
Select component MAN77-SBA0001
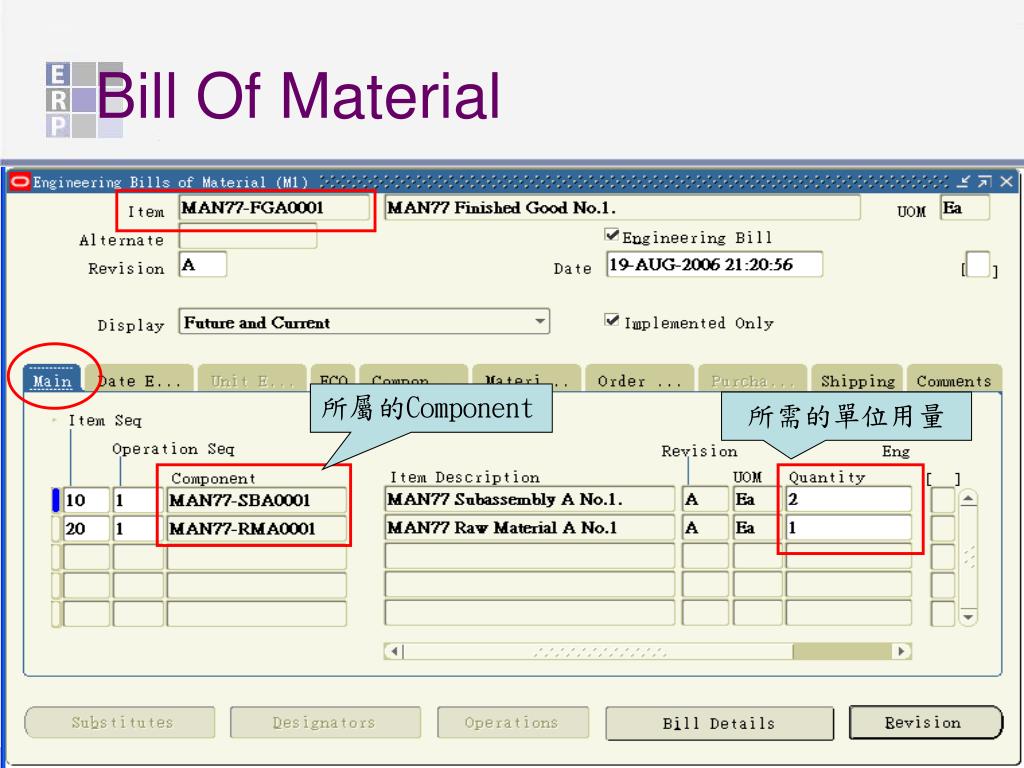(257, 500)
